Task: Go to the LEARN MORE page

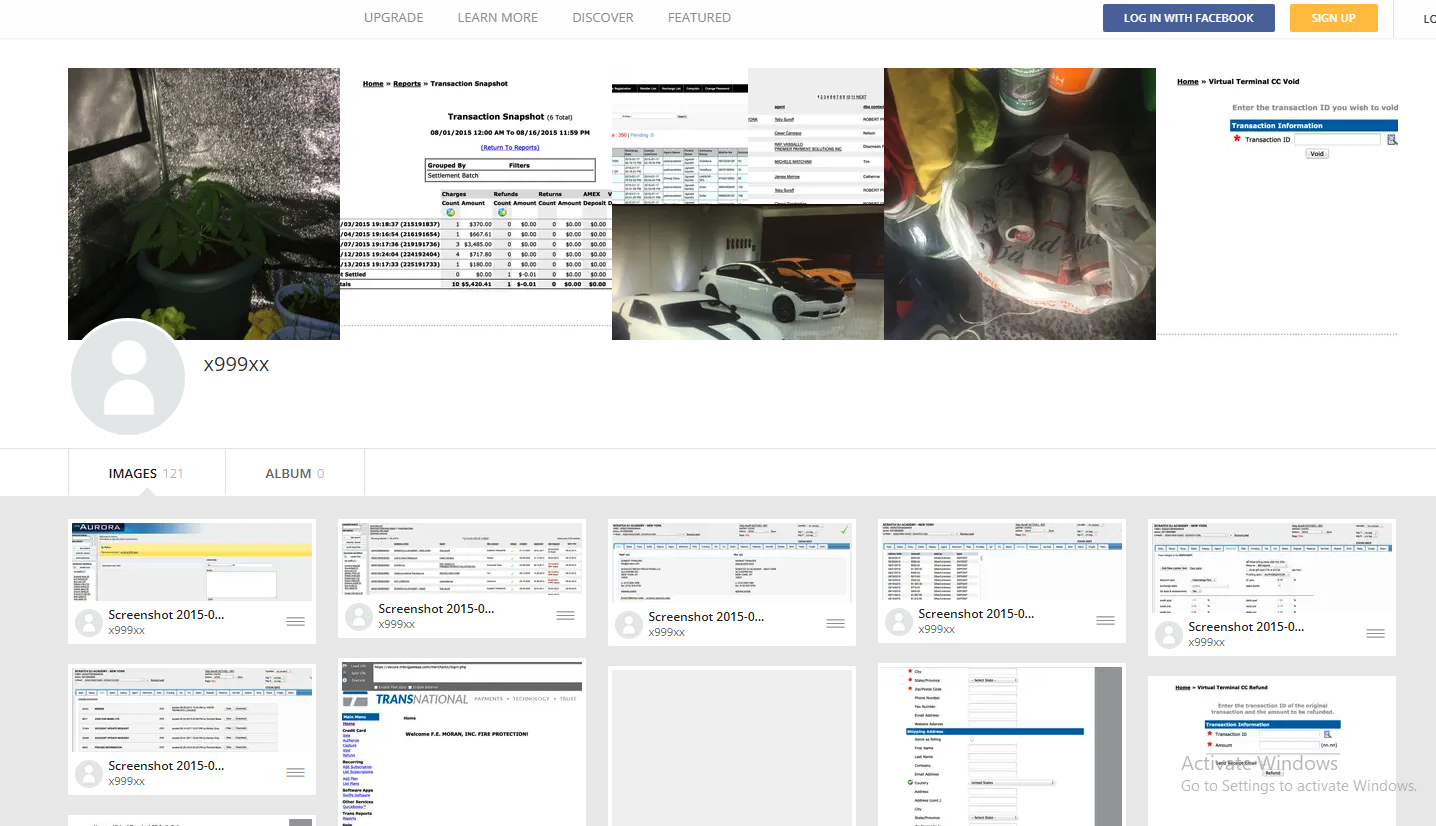Action: [497, 18]
